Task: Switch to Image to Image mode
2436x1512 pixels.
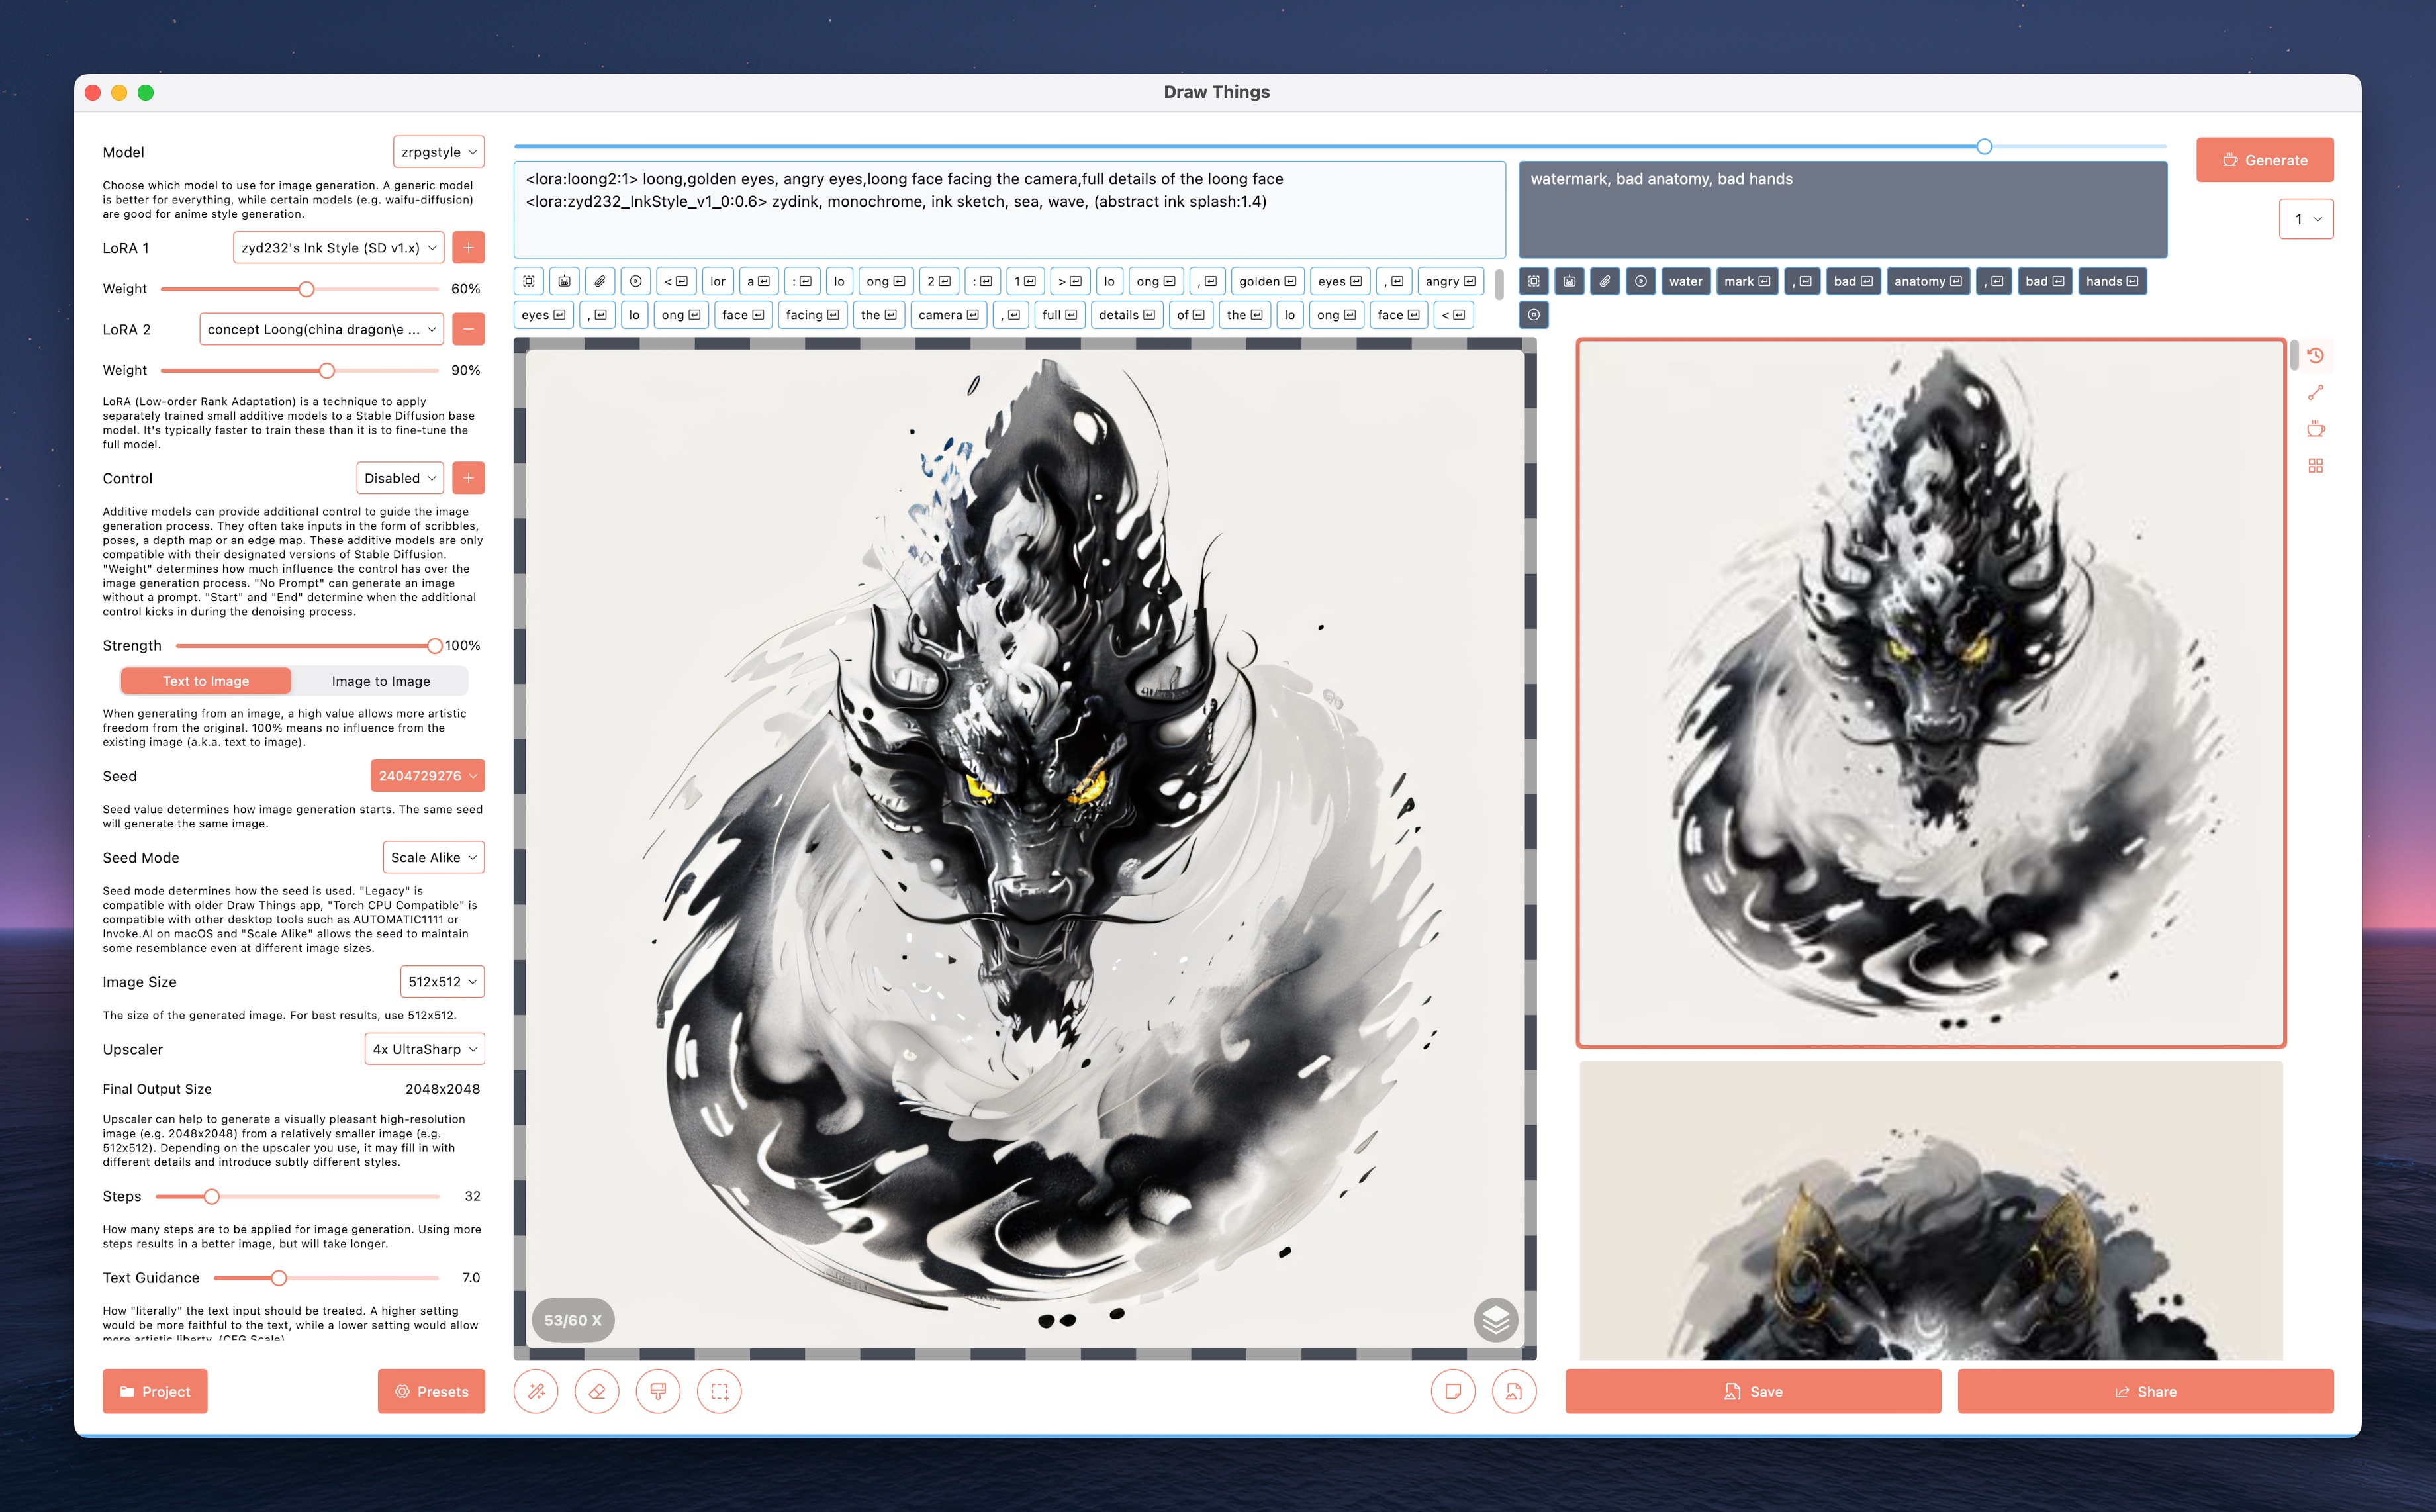Action: pos(381,681)
